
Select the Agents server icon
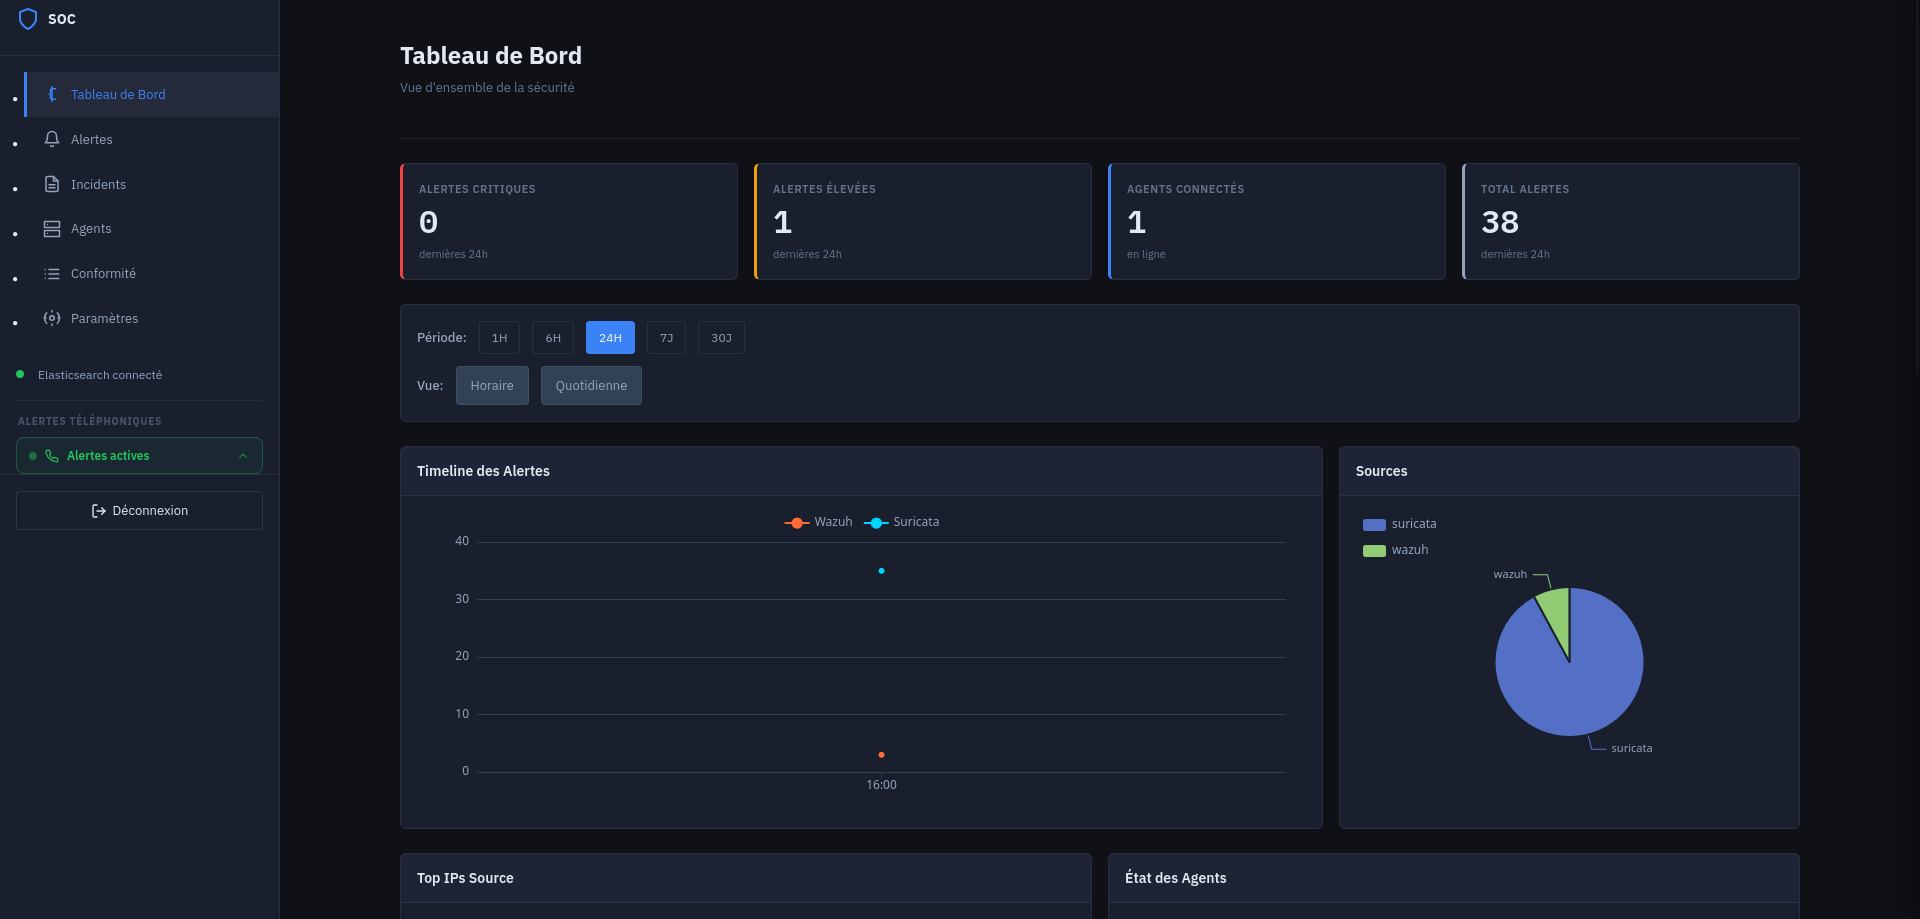(x=51, y=228)
